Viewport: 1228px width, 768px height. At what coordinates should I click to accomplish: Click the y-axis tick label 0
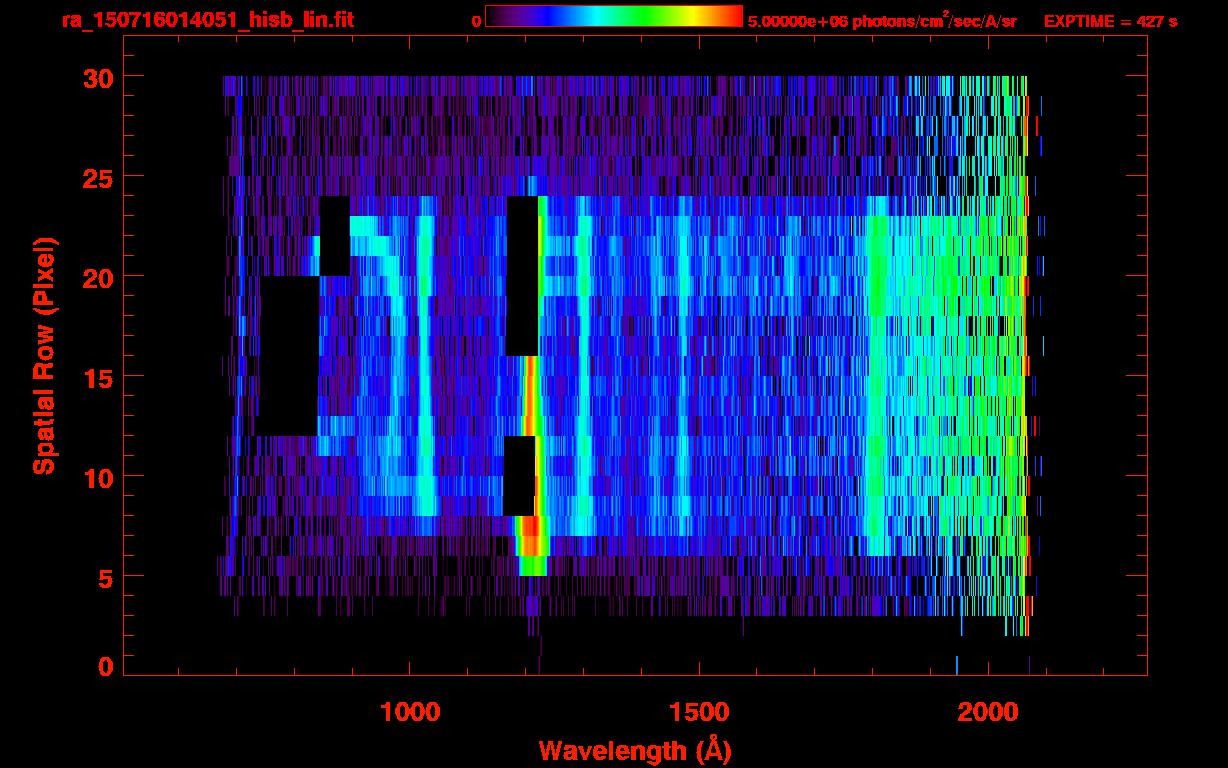[104, 665]
